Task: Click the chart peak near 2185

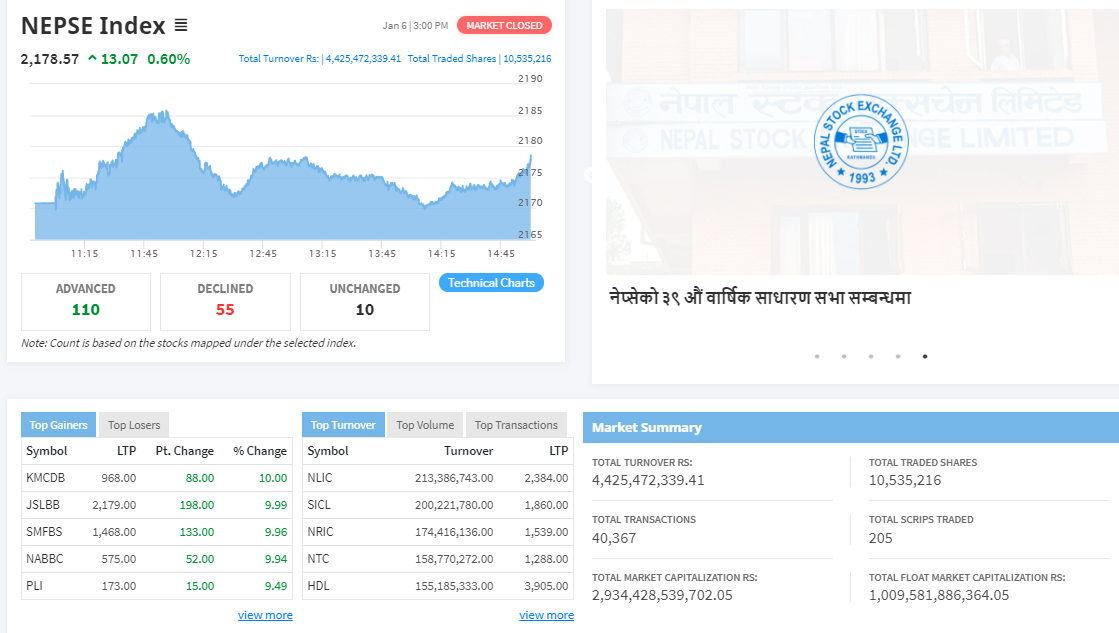Action: click(164, 113)
